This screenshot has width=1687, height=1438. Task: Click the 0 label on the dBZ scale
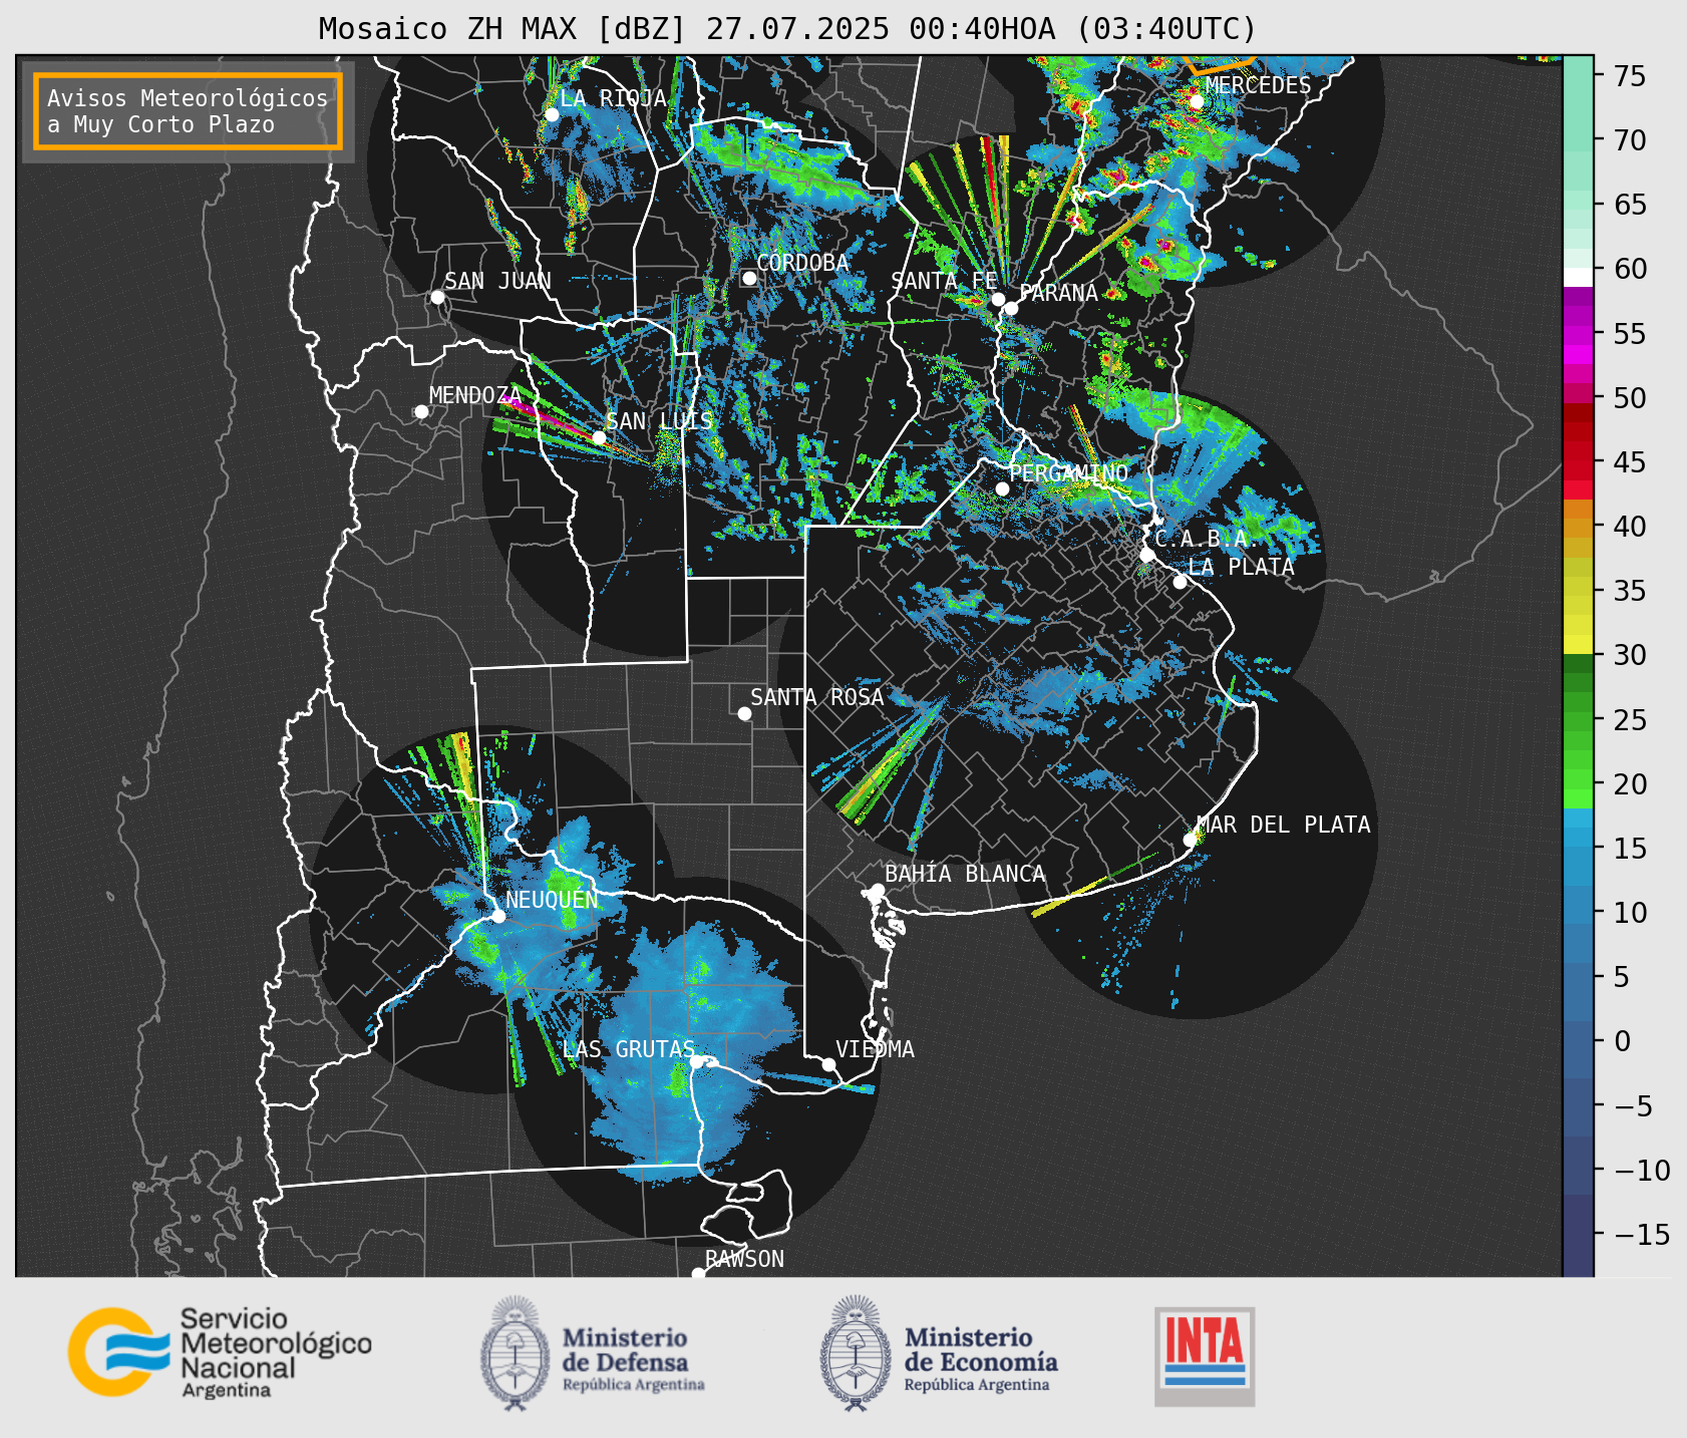1621,1042
